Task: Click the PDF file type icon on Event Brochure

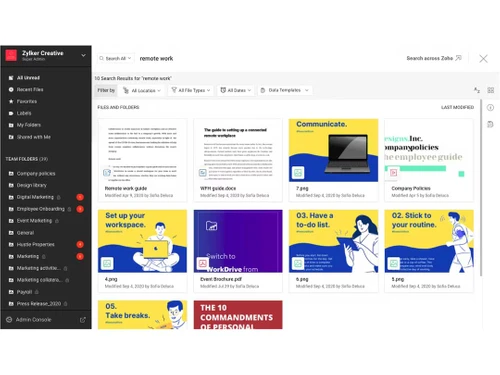Action: tap(202, 263)
